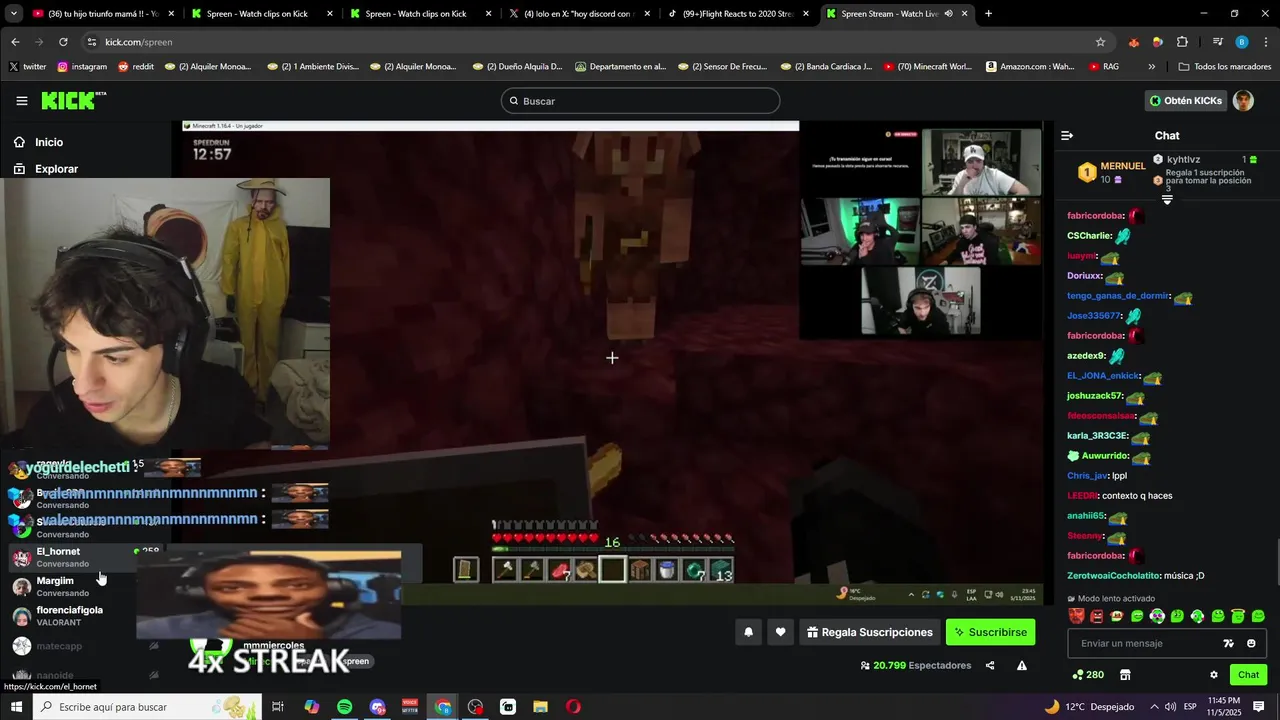Show more bookmarks chevron
The width and height of the screenshot is (1280, 720).
1151,67
